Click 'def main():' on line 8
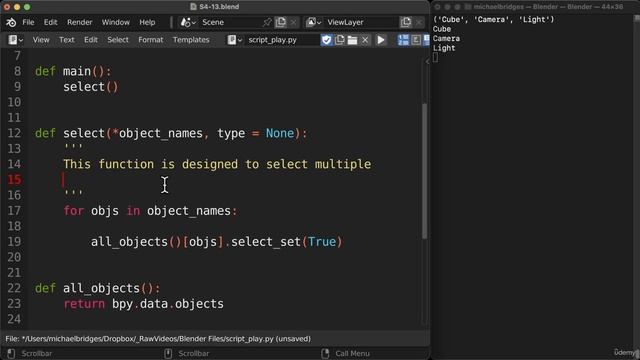This screenshot has width=640, height=360. pos(73,71)
